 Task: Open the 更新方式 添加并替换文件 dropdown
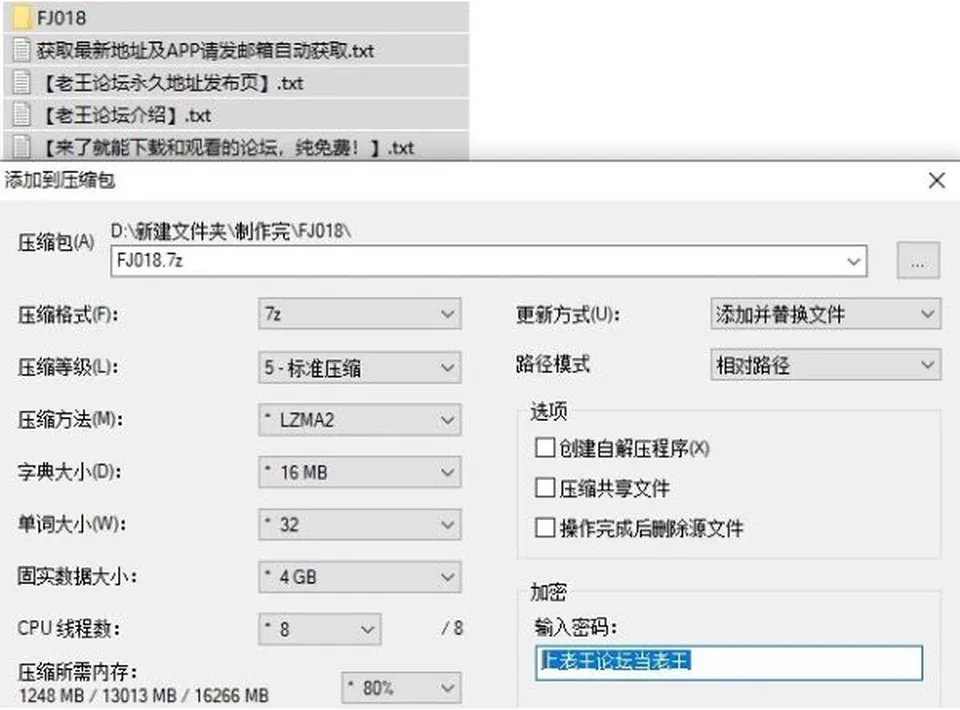pos(825,314)
